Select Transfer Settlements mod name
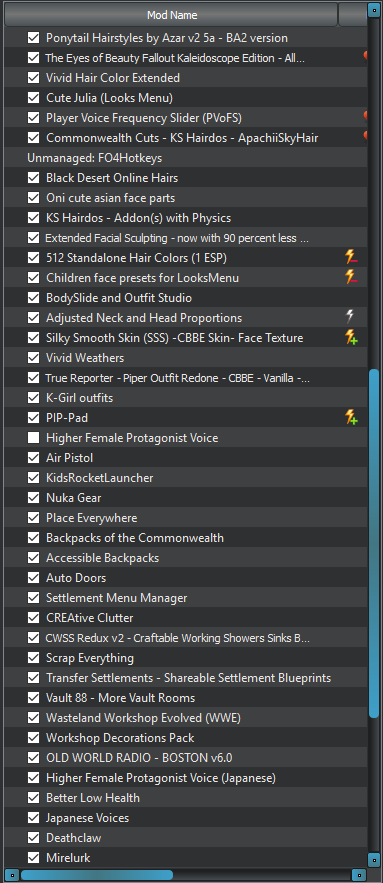383x883 pixels. (x=189, y=677)
